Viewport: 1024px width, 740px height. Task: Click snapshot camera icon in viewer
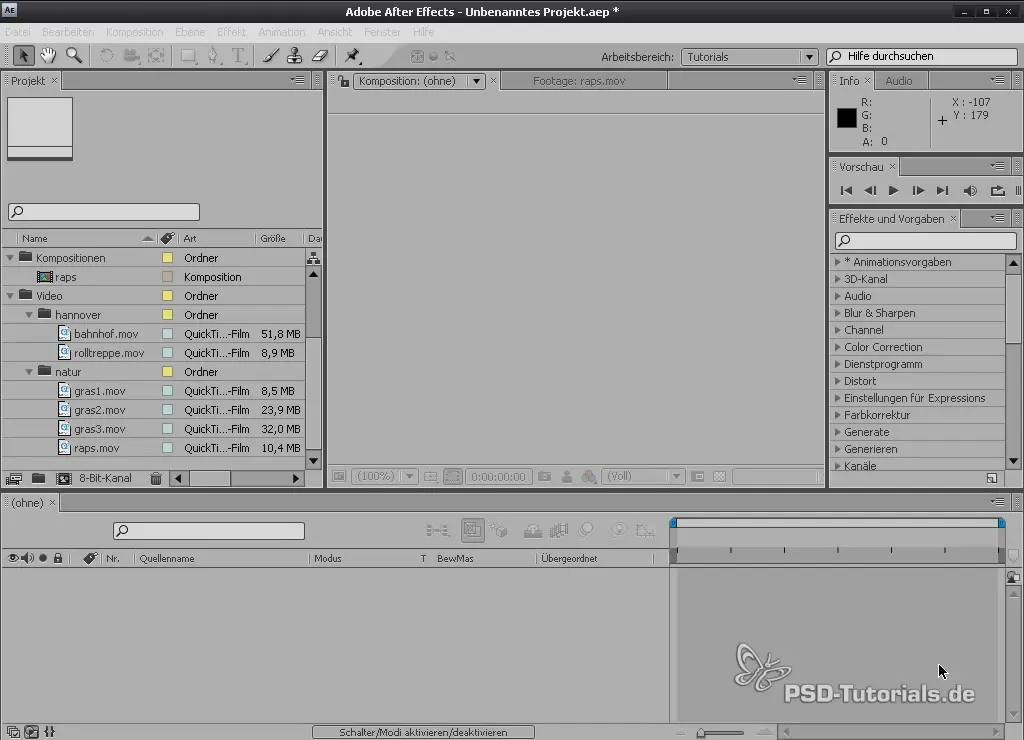click(x=545, y=477)
